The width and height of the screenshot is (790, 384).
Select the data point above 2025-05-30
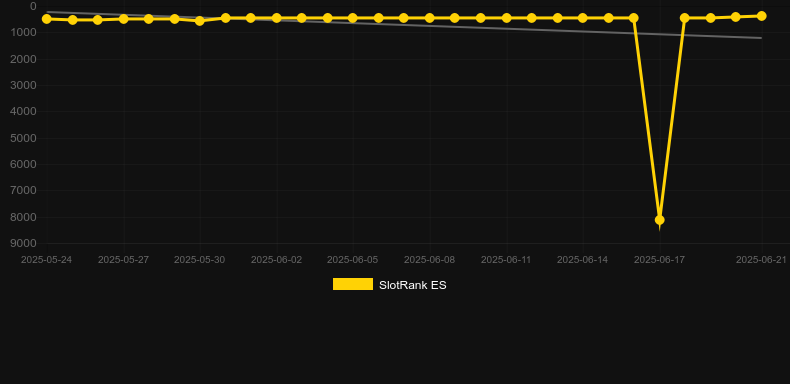200,21
